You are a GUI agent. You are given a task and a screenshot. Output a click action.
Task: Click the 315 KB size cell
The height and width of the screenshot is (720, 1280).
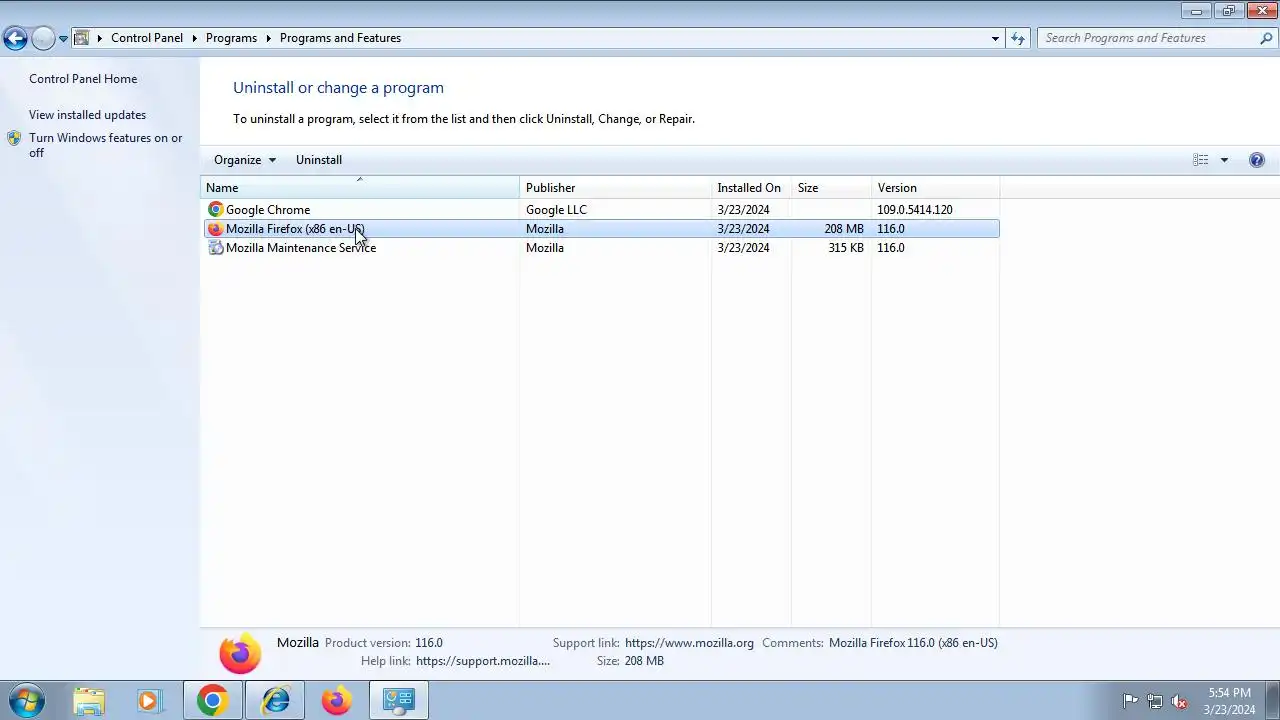[846, 248]
